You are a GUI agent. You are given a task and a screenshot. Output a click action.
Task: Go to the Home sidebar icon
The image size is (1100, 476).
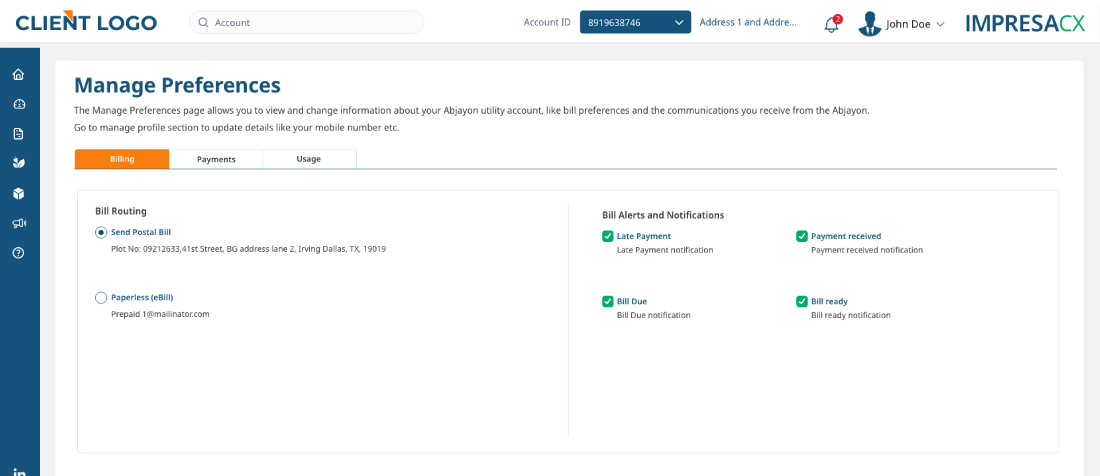[x=19, y=74]
